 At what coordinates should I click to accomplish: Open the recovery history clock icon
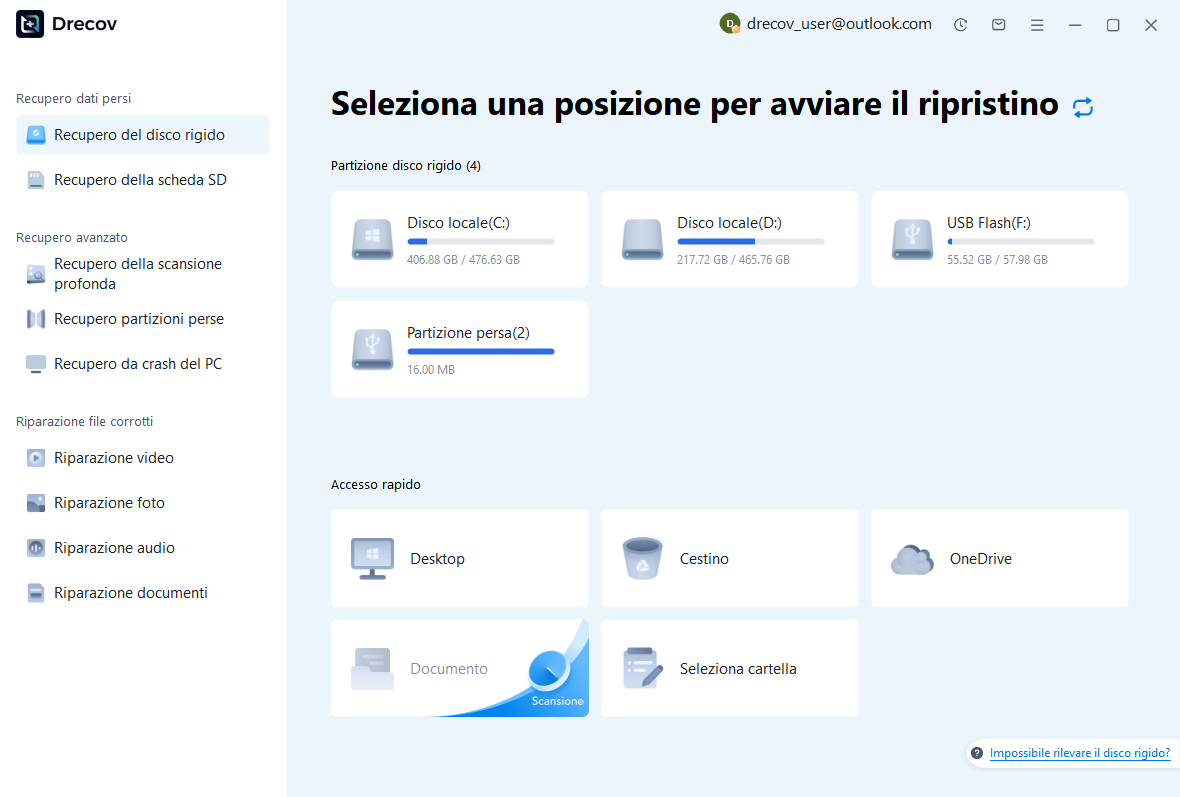coord(960,24)
